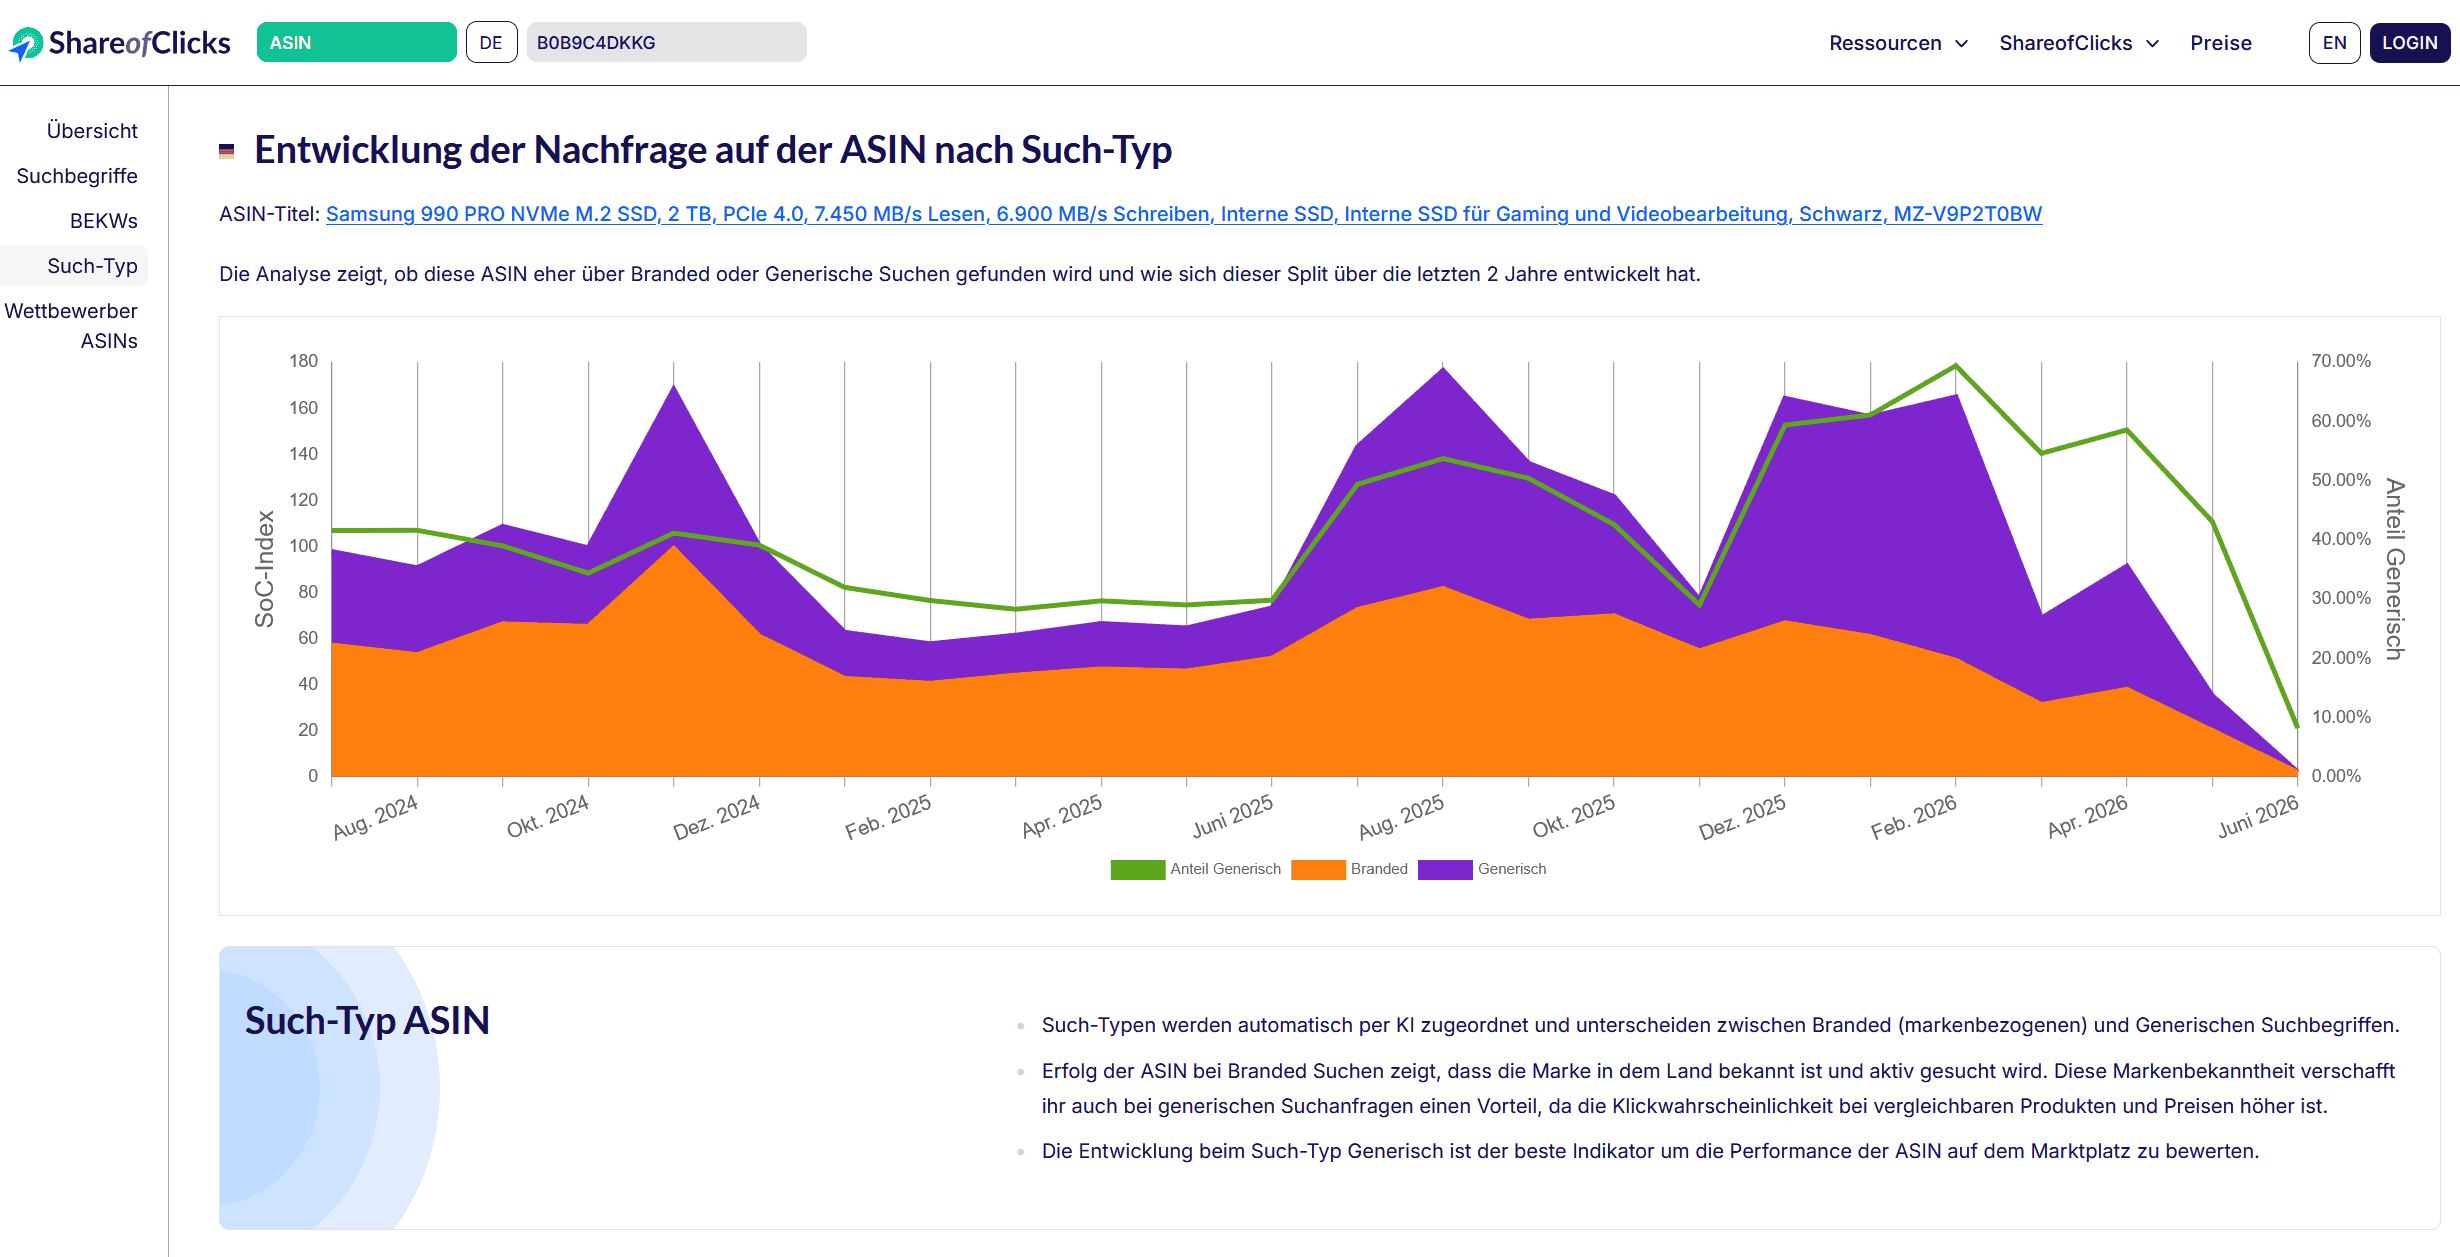This screenshot has width=2460, height=1257.
Task: Click the Anteil Generisch right axis title
Action: tap(2395, 569)
